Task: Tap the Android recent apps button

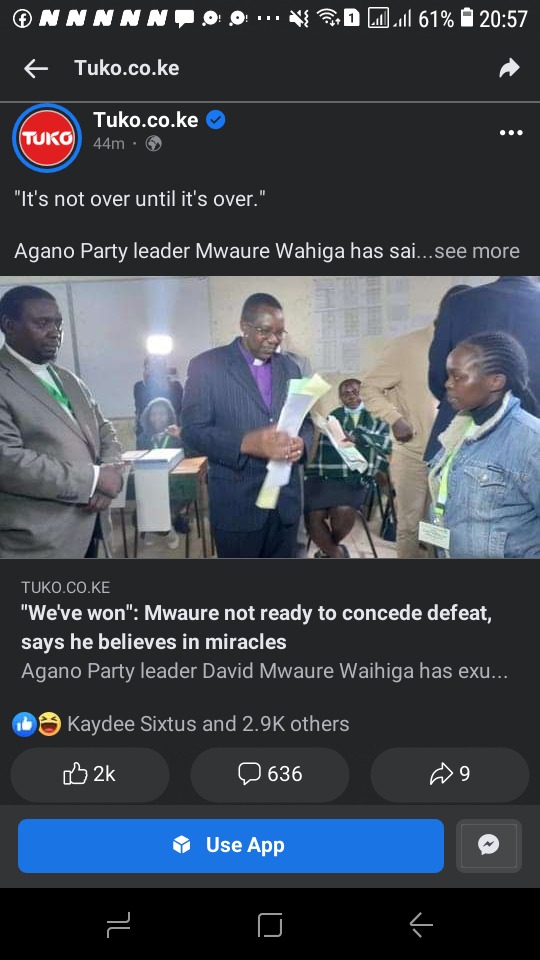Action: pos(118,924)
